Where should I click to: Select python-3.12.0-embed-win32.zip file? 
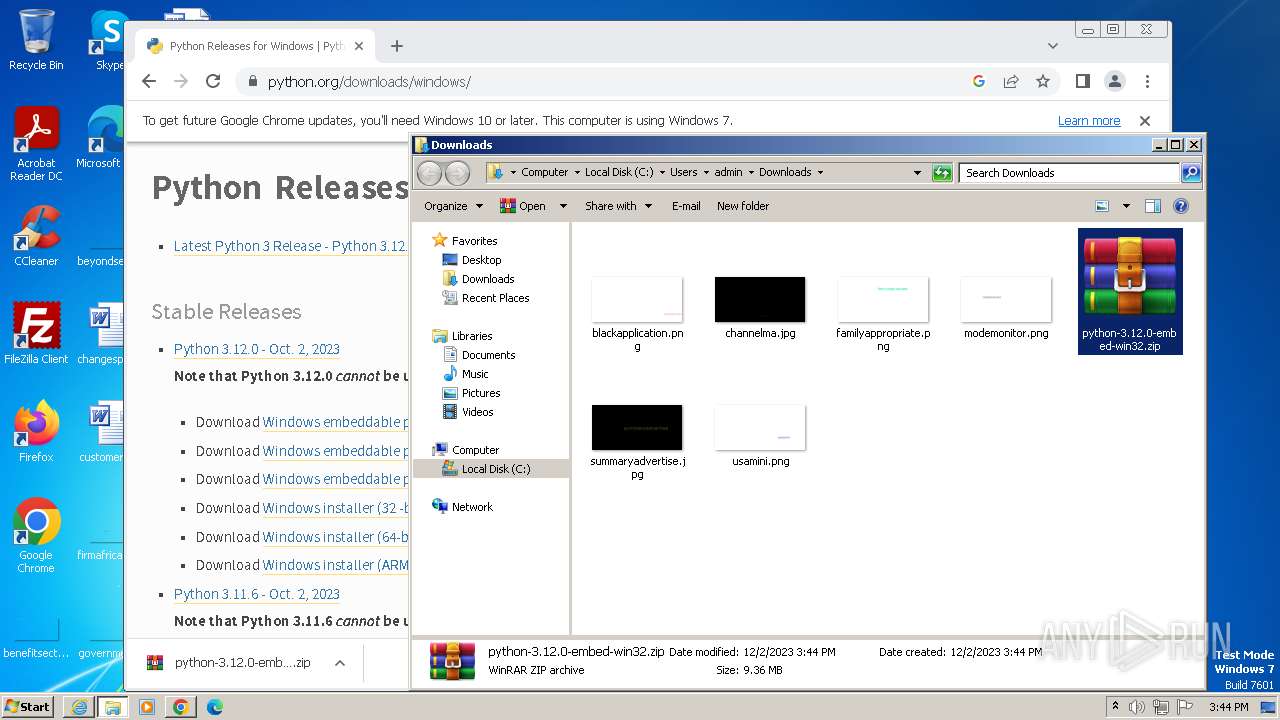(1130, 291)
